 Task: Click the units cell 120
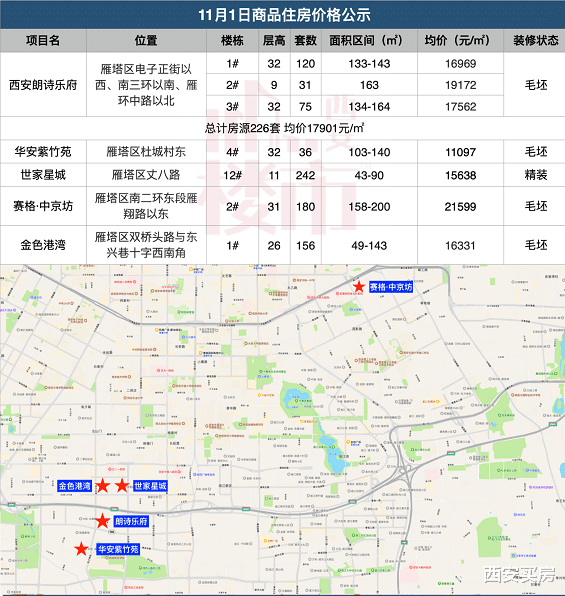(305, 63)
